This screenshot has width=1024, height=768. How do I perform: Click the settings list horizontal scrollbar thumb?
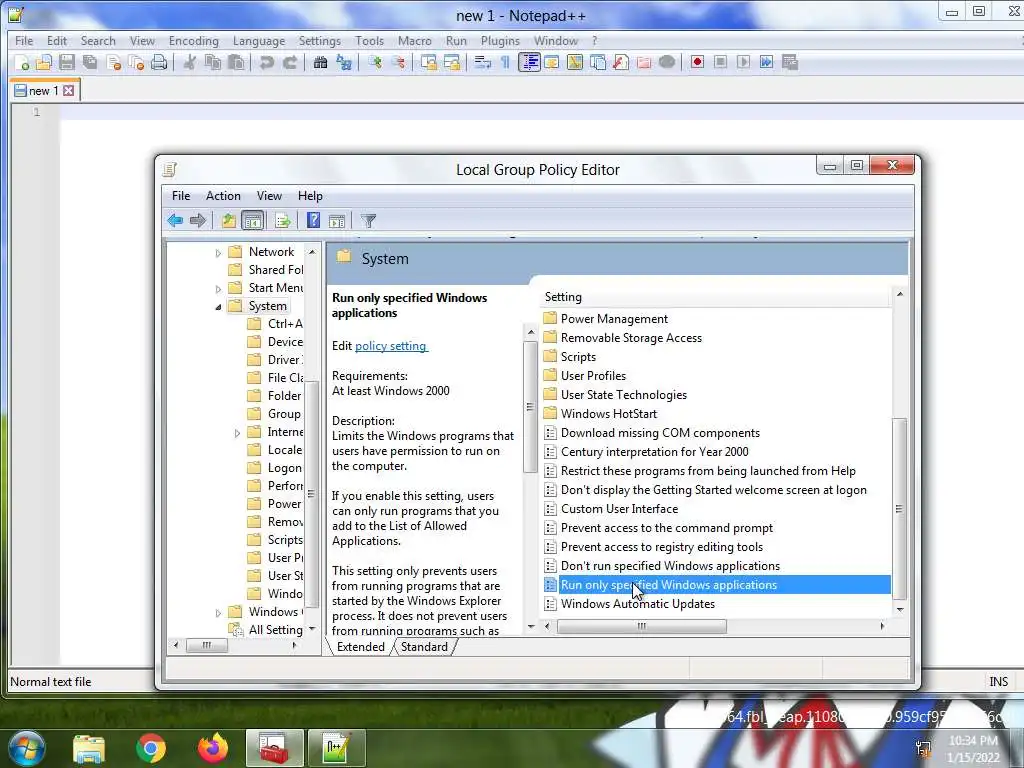[x=641, y=626]
